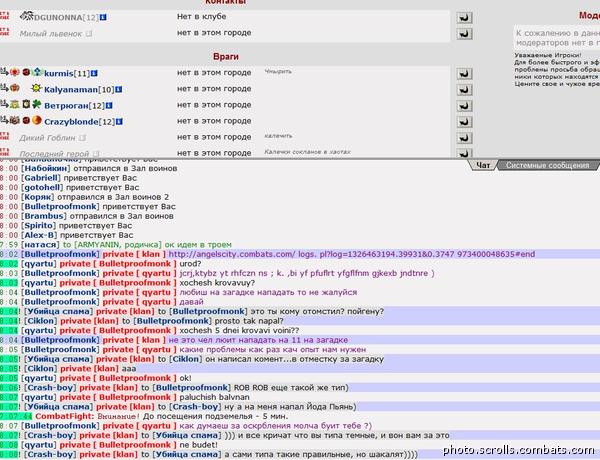Click the arrow button in Ветрюган's row
Viewport: 600px width, 460px height.
click(464, 106)
